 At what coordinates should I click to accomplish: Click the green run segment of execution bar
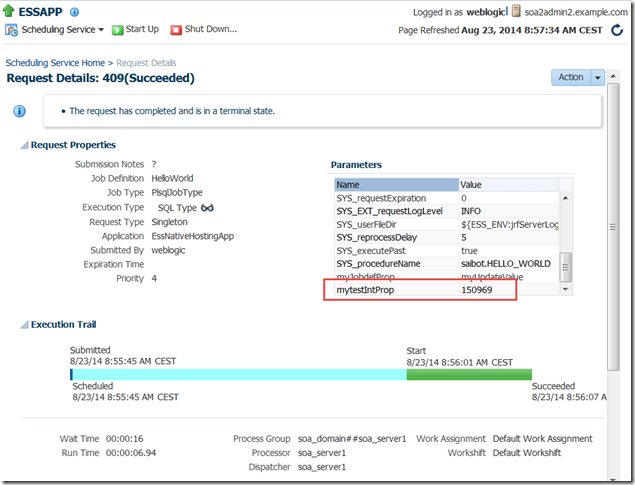pos(468,375)
